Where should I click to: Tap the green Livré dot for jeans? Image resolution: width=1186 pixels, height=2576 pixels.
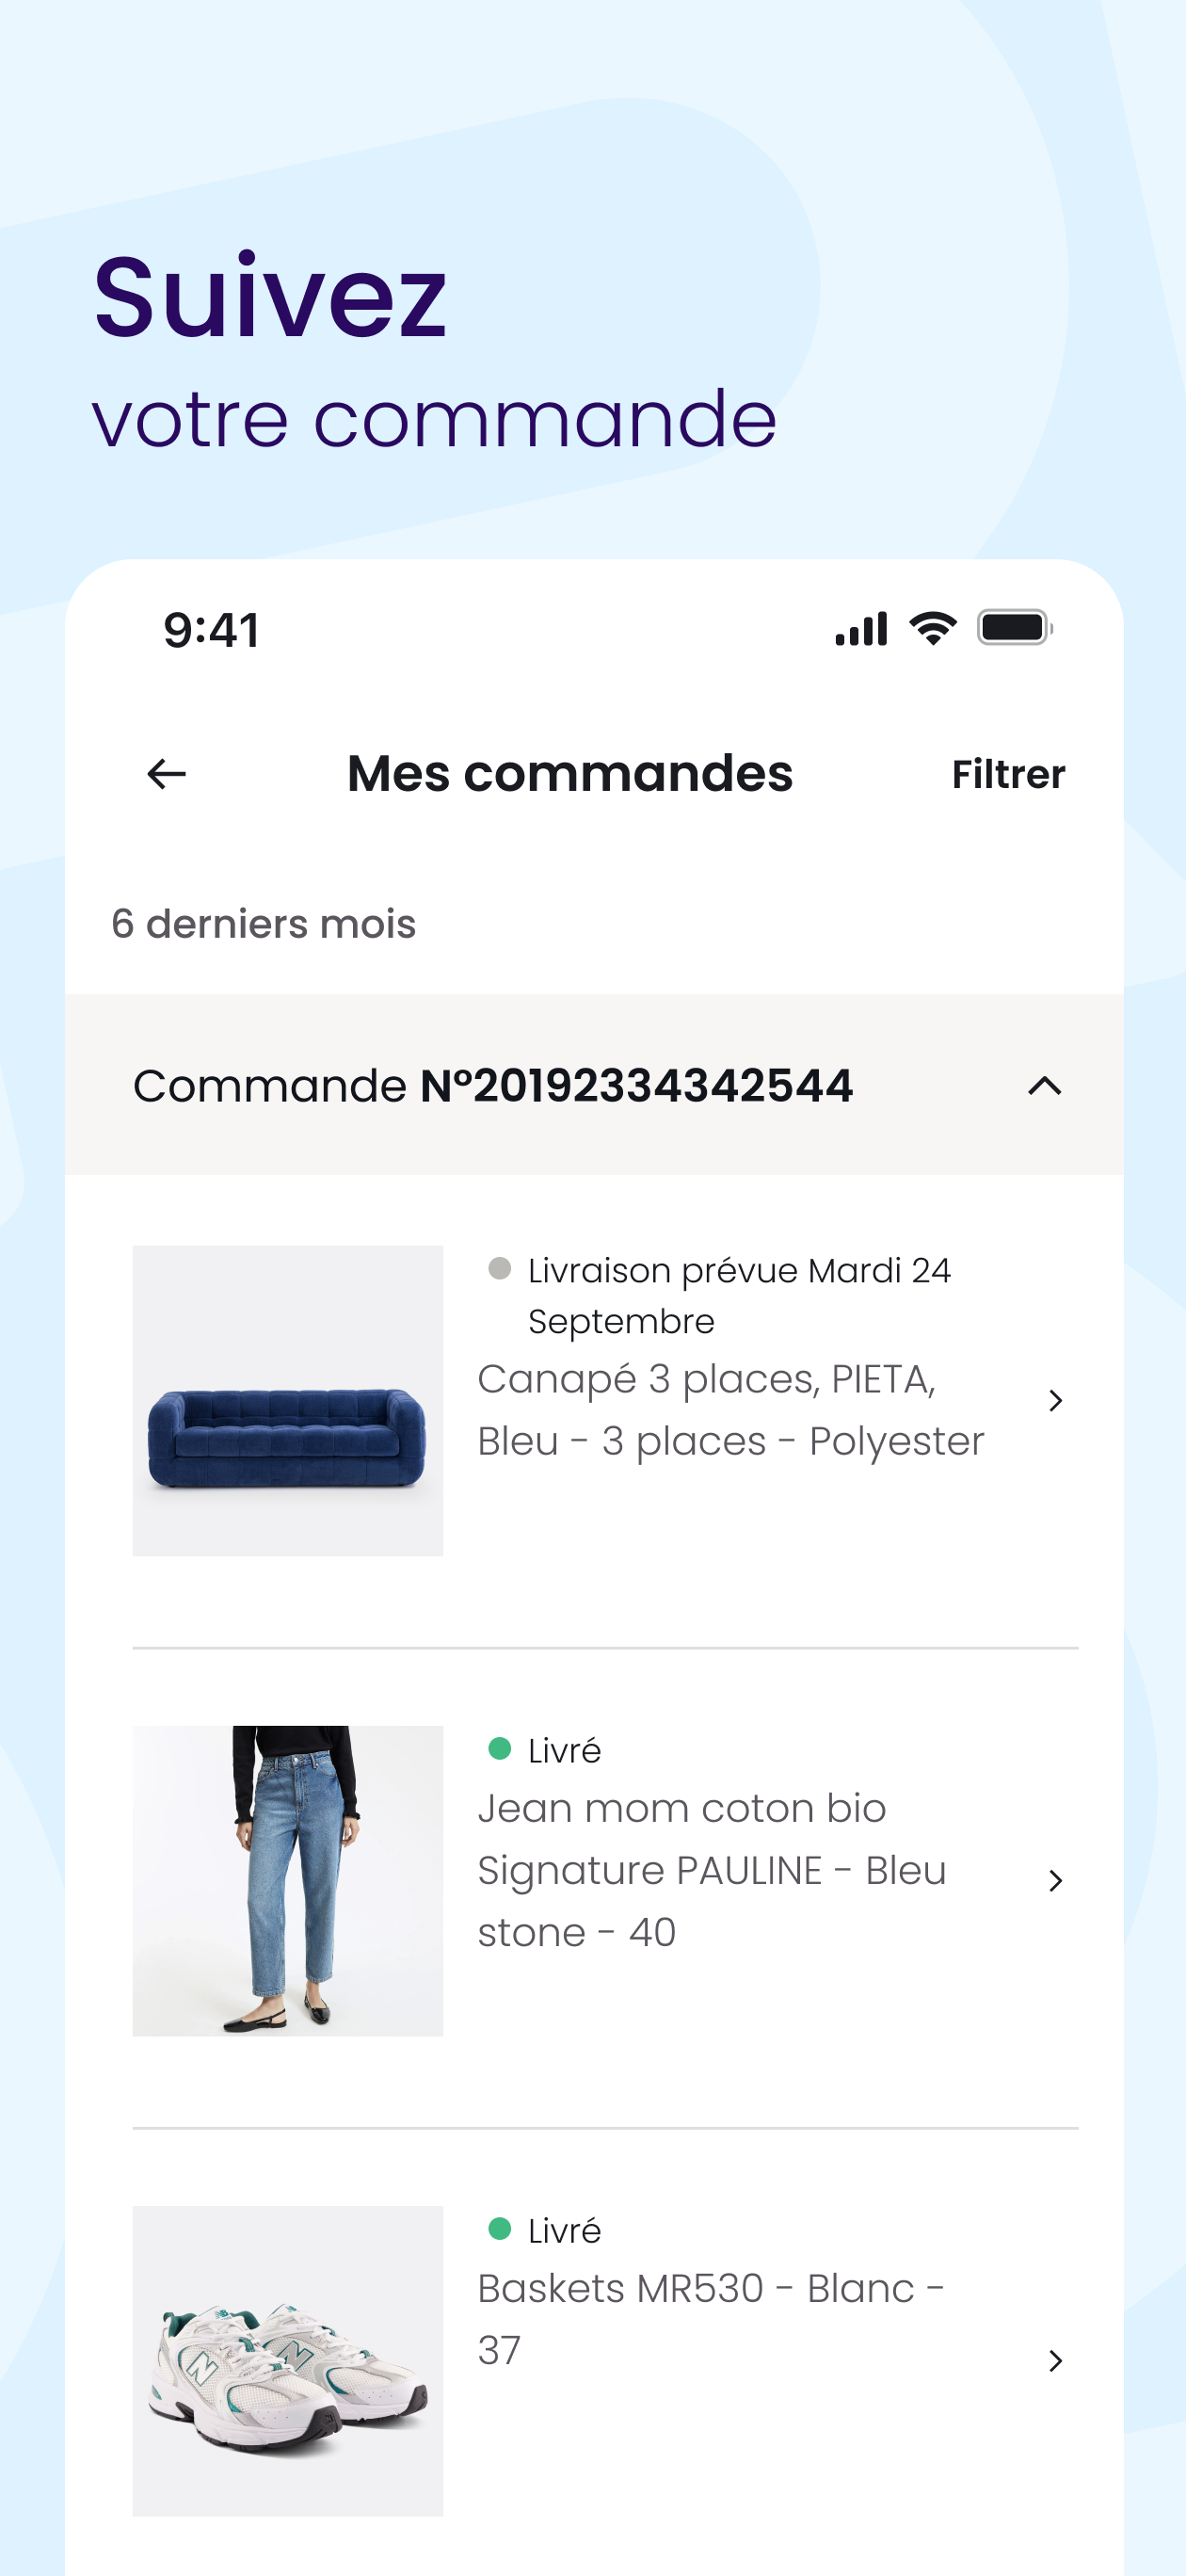tap(500, 1748)
